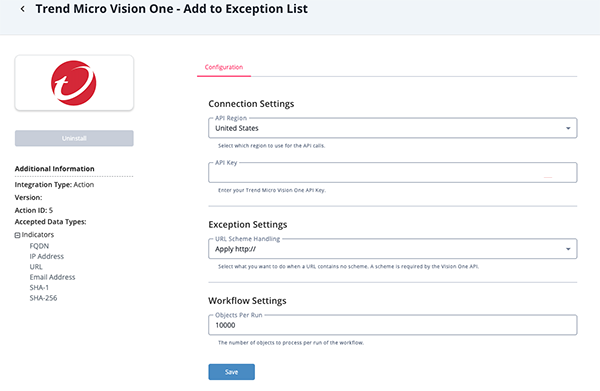
Task: Click the hint about URL containing no scheme
Action: pyautogui.click(x=349, y=267)
